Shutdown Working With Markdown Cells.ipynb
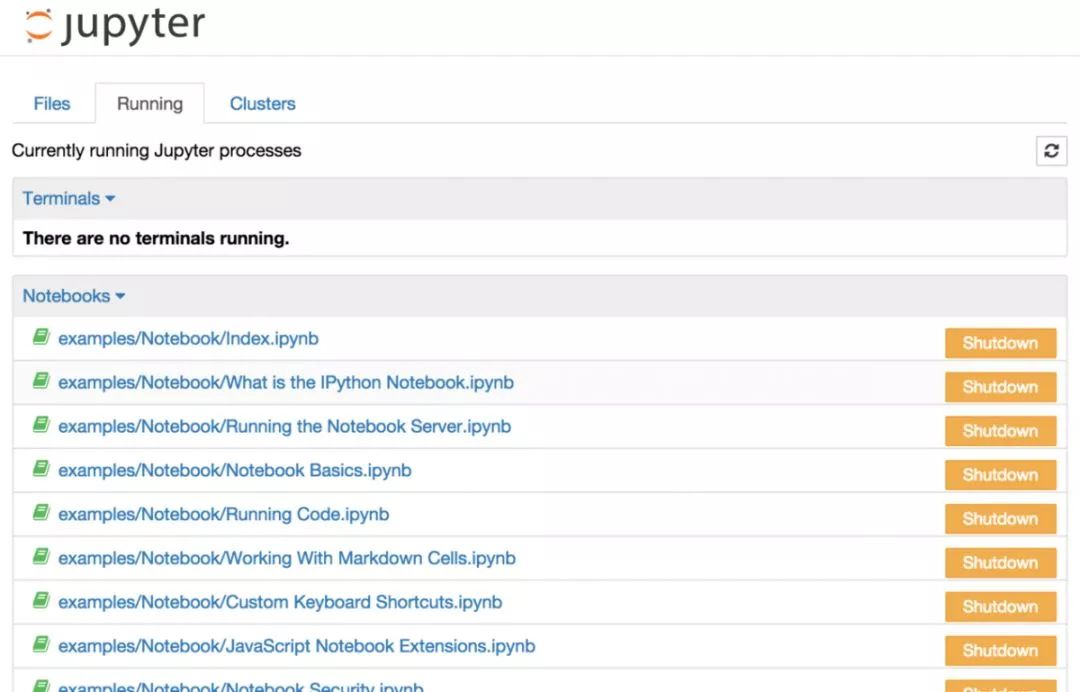Screen dimensions: 1080x692 [x=1000, y=563]
